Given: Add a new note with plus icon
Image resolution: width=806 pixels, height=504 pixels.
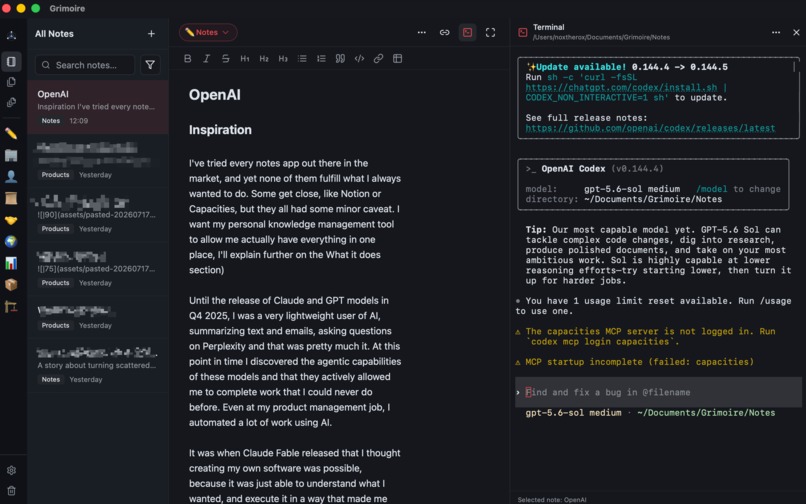Looking at the screenshot, I should click(x=151, y=34).
